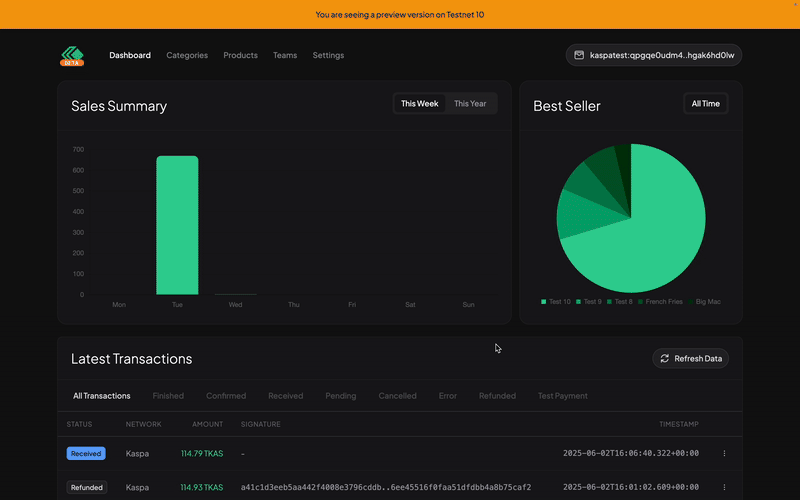Toggle the French Fries legend entry

(x=663, y=301)
